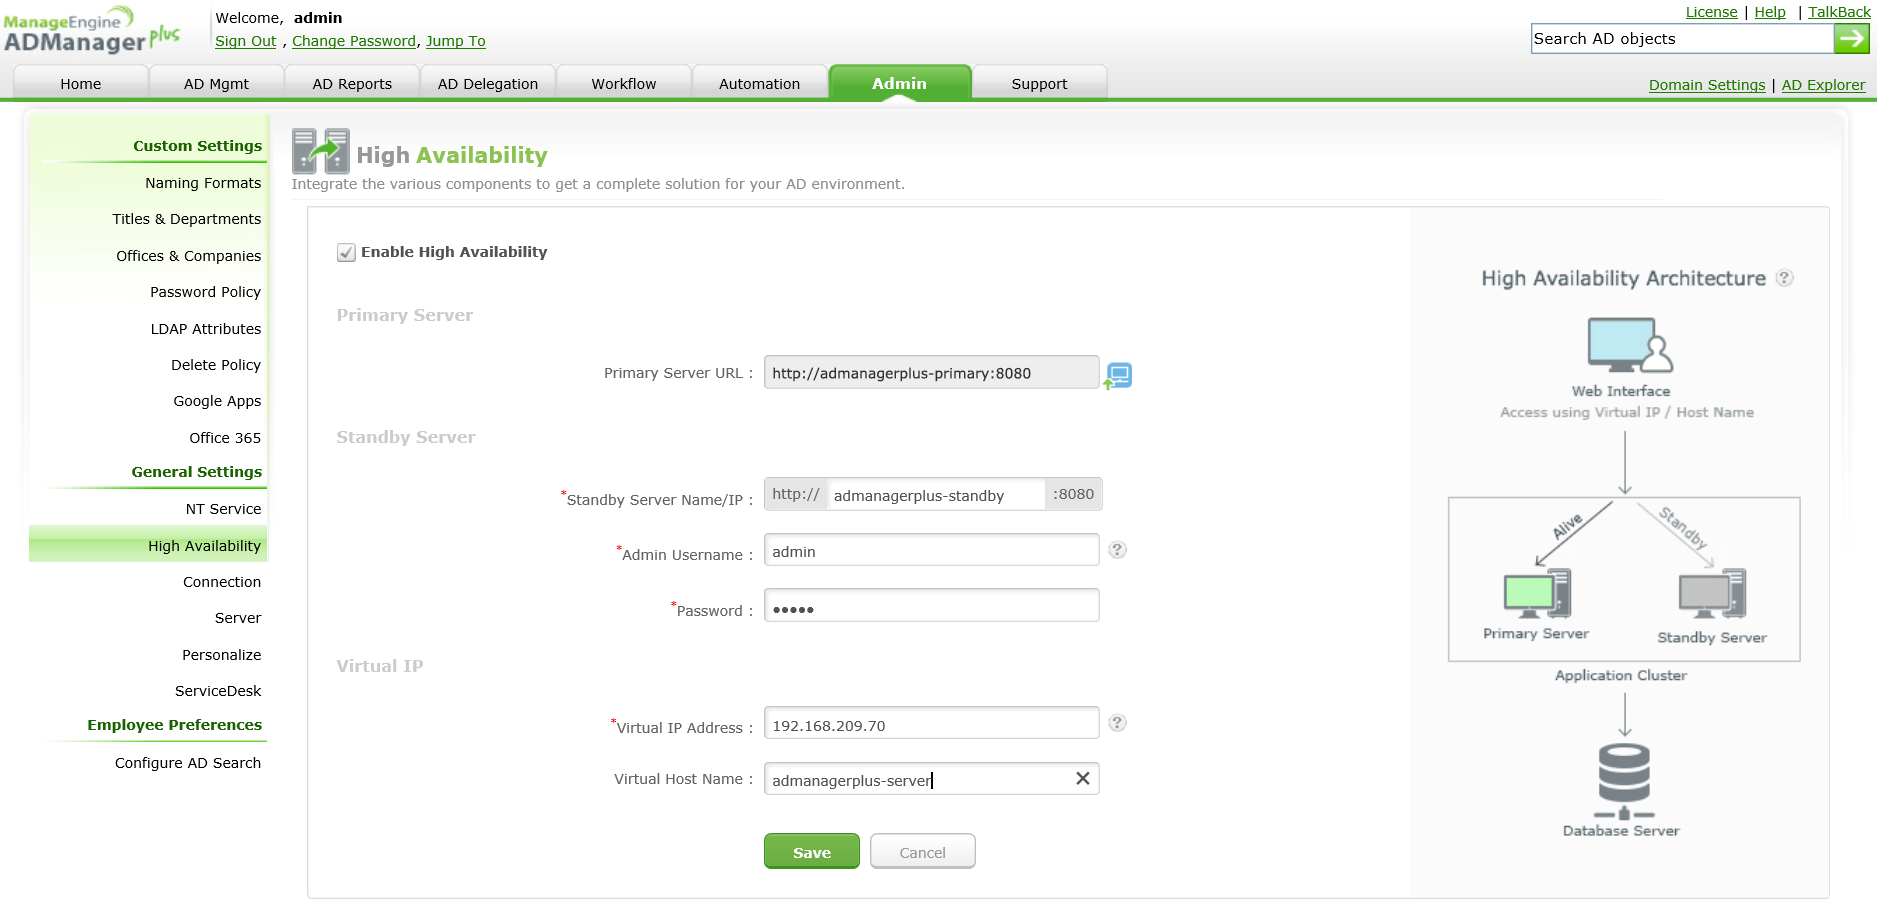The image size is (1881, 924).
Task: Click help icon next to High Availability Architecture
Action: pos(1786,279)
